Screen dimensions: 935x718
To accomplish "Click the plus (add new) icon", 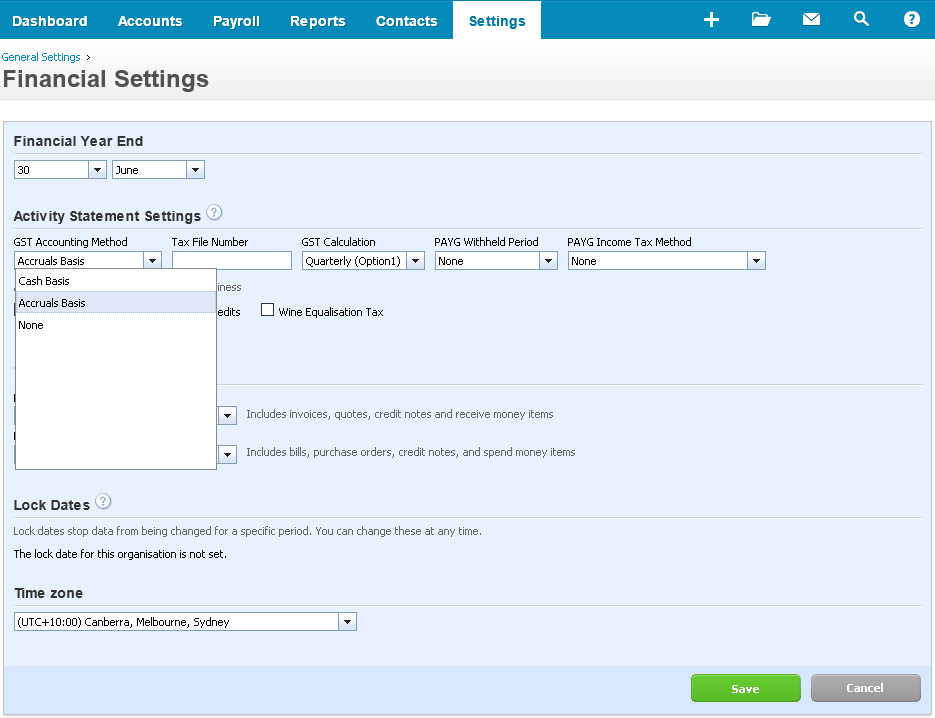I will click(711, 20).
